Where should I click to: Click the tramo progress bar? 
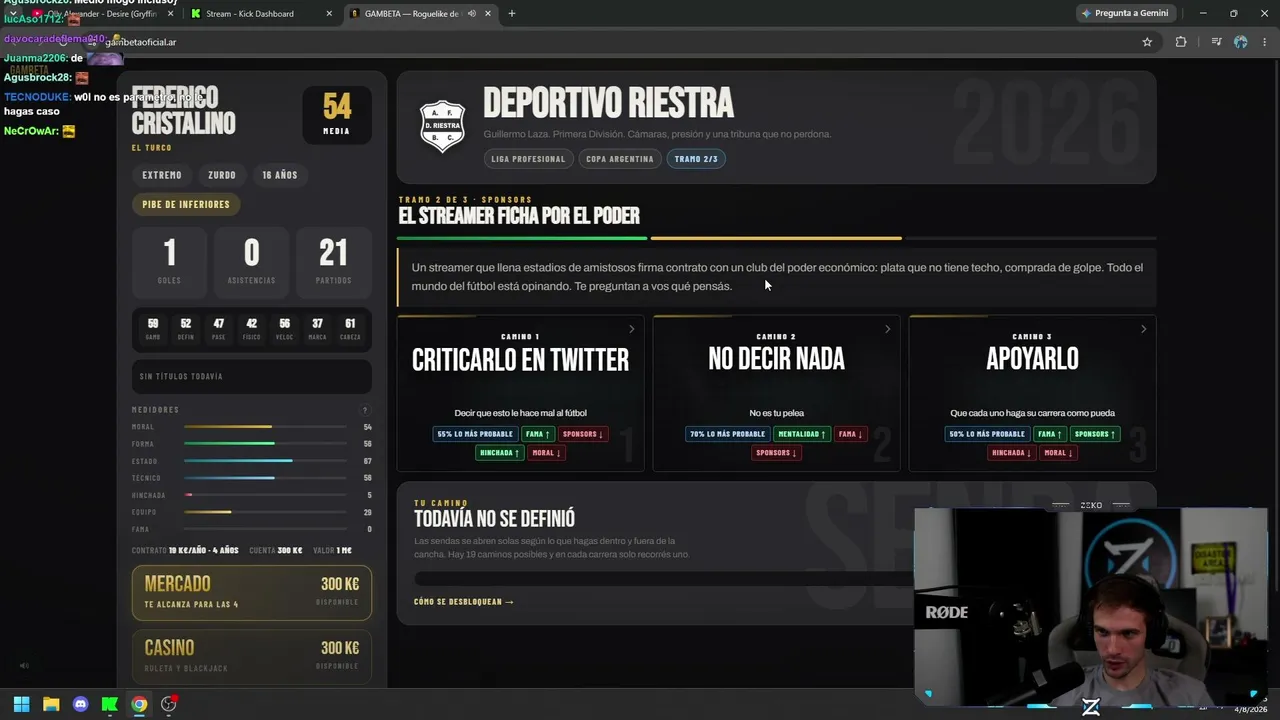776,238
